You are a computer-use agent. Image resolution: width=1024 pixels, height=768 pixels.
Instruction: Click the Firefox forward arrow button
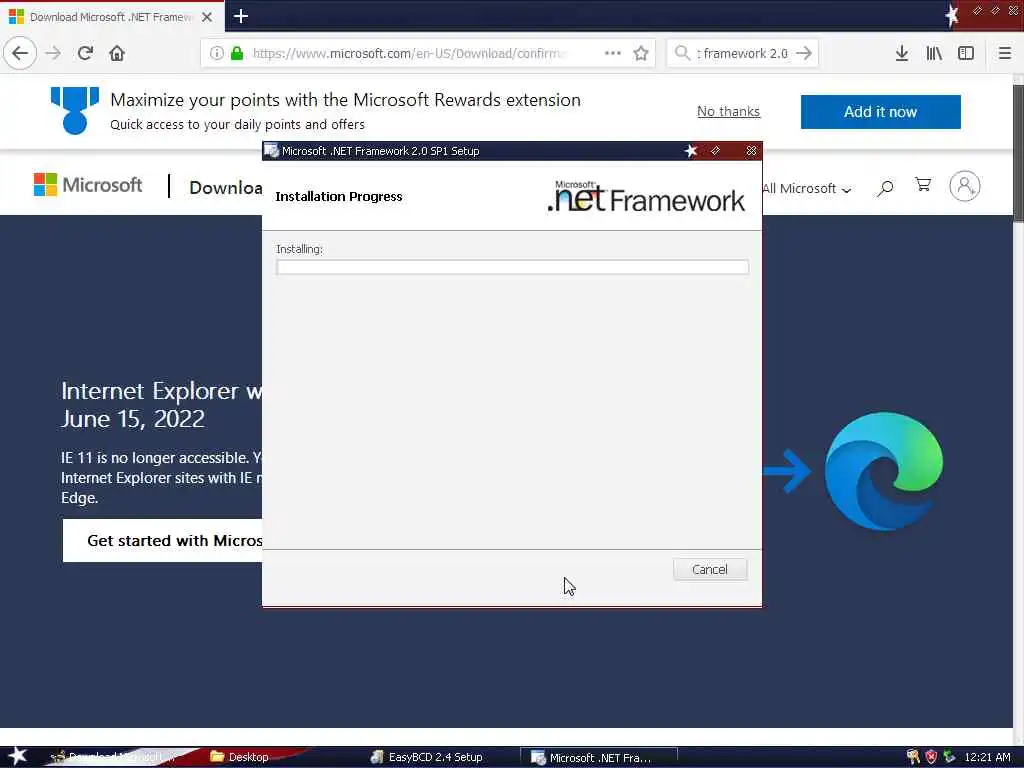[x=54, y=53]
